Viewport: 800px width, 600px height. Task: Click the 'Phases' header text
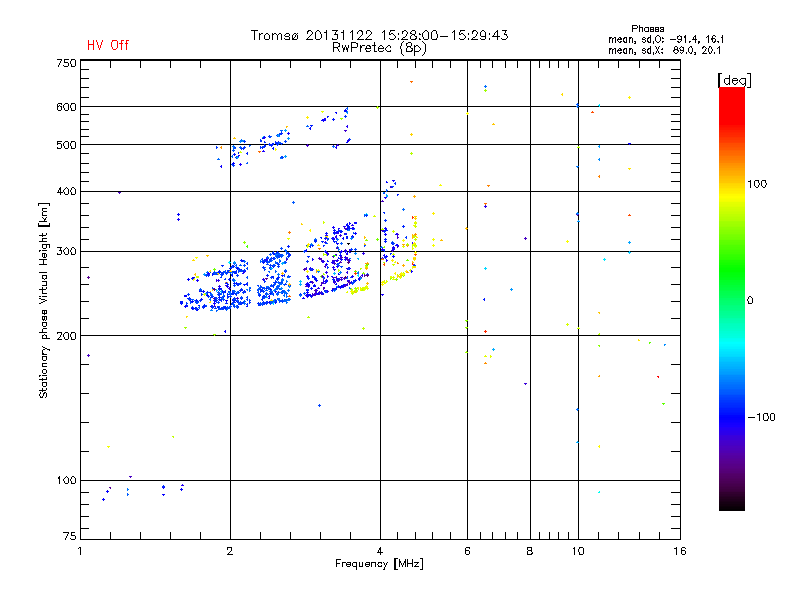pos(647,29)
